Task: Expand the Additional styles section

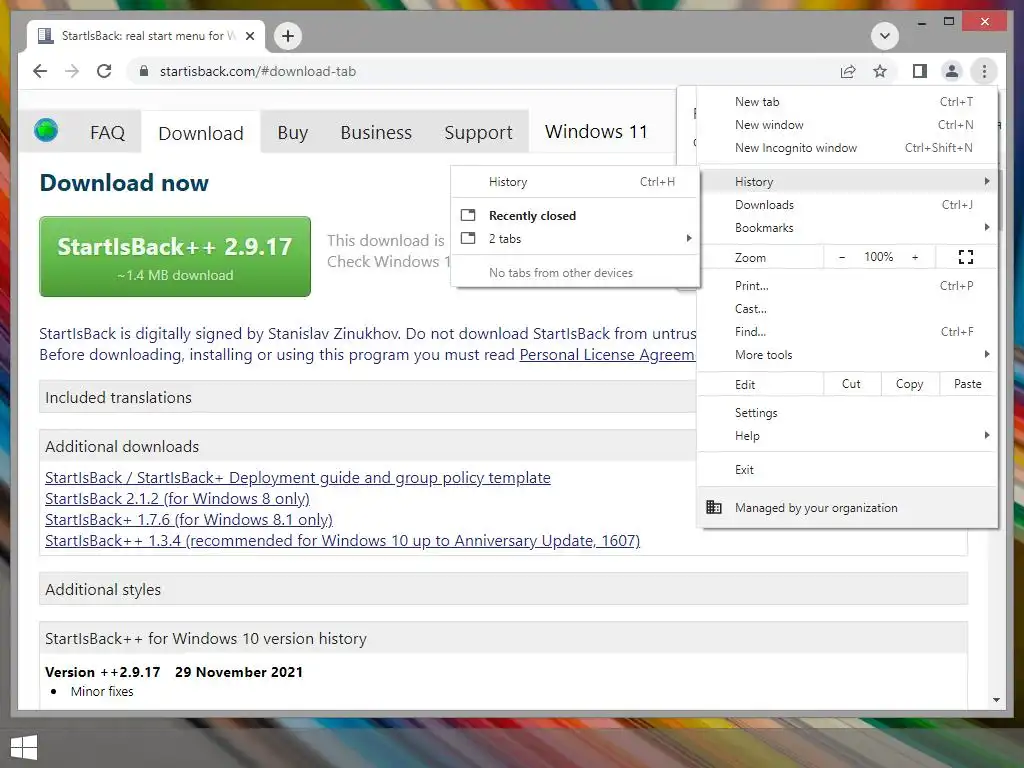Action: [x=503, y=589]
